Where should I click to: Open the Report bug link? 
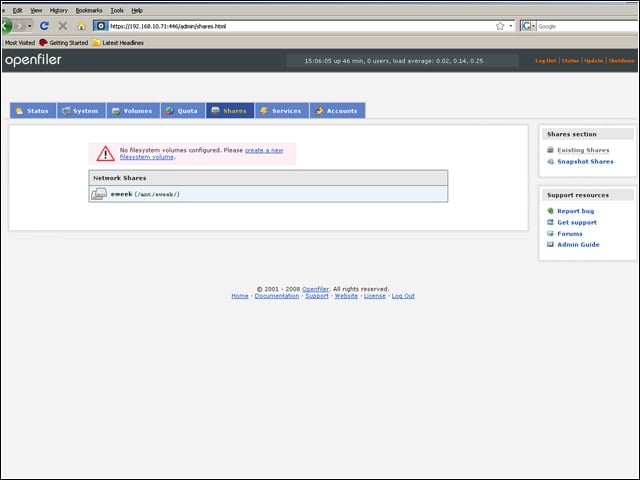576,211
